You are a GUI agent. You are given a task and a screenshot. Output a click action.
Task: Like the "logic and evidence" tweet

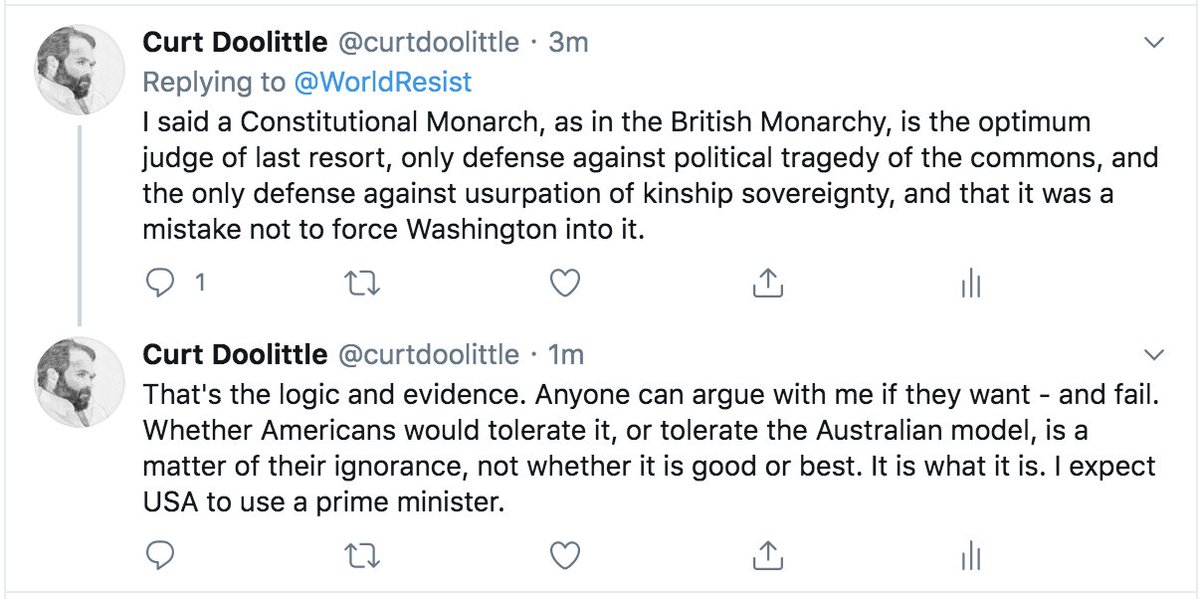coord(566,554)
